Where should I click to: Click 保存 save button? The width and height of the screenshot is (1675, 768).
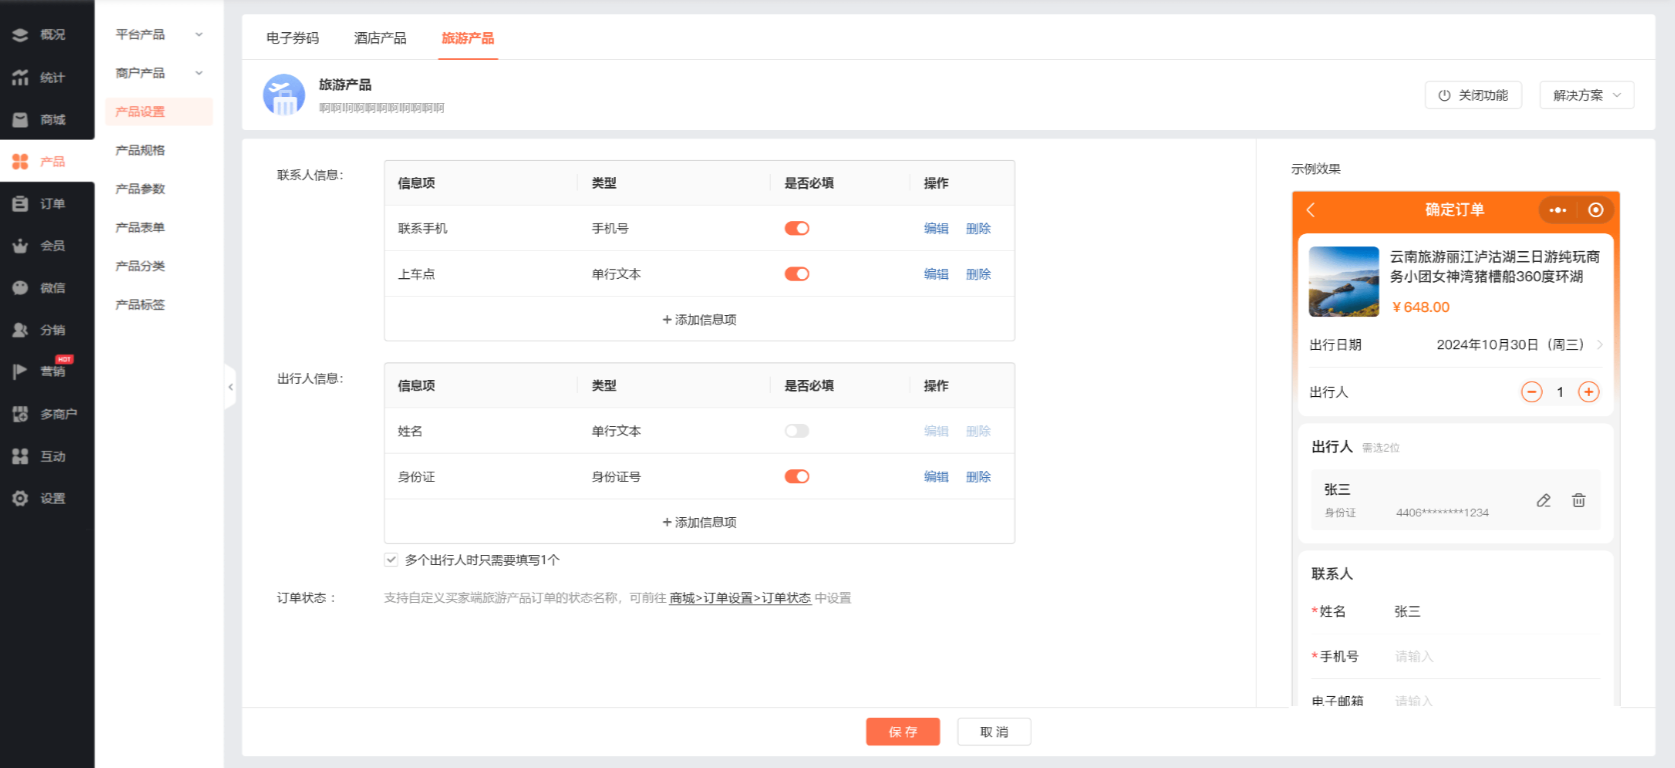[903, 732]
